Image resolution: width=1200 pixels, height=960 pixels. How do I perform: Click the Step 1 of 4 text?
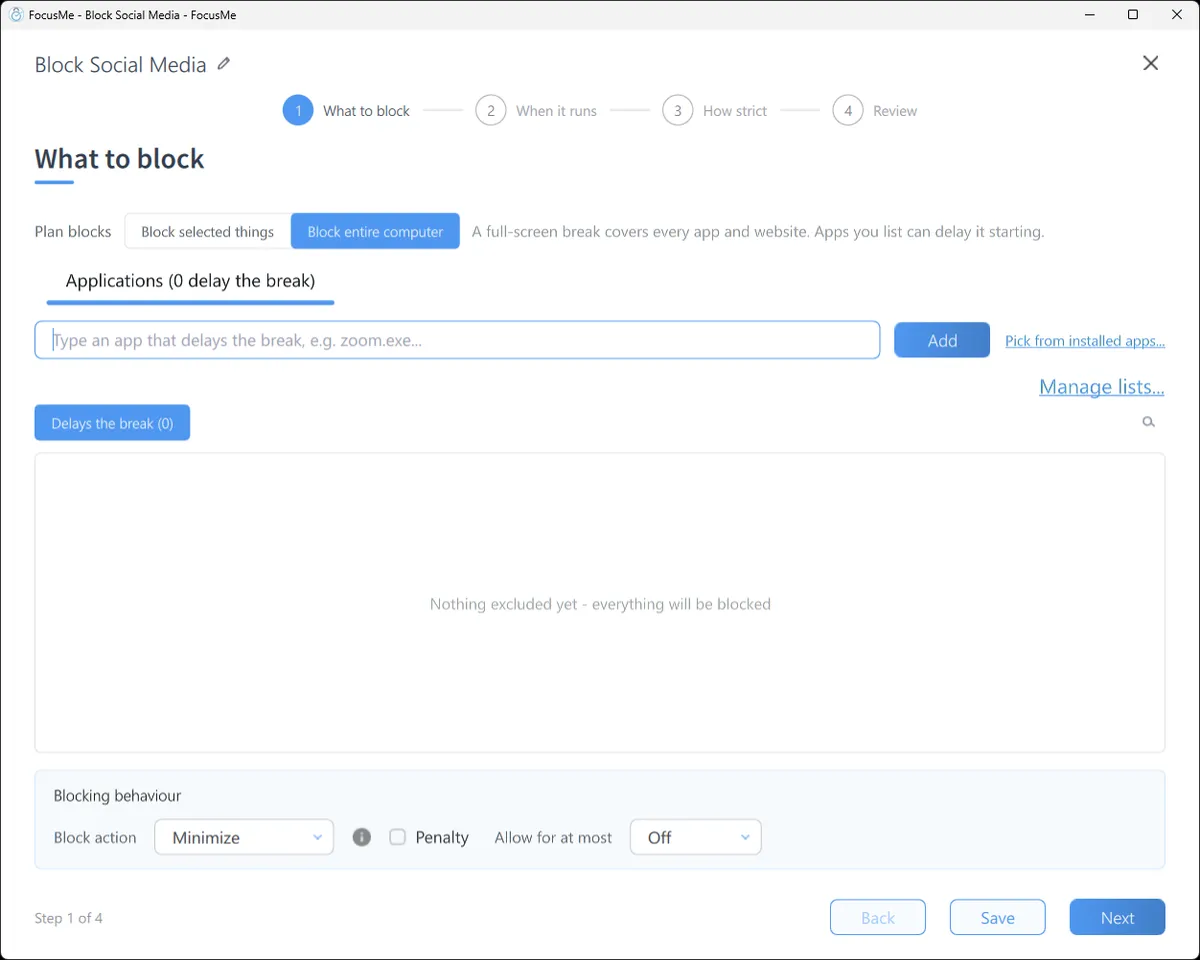pos(69,918)
